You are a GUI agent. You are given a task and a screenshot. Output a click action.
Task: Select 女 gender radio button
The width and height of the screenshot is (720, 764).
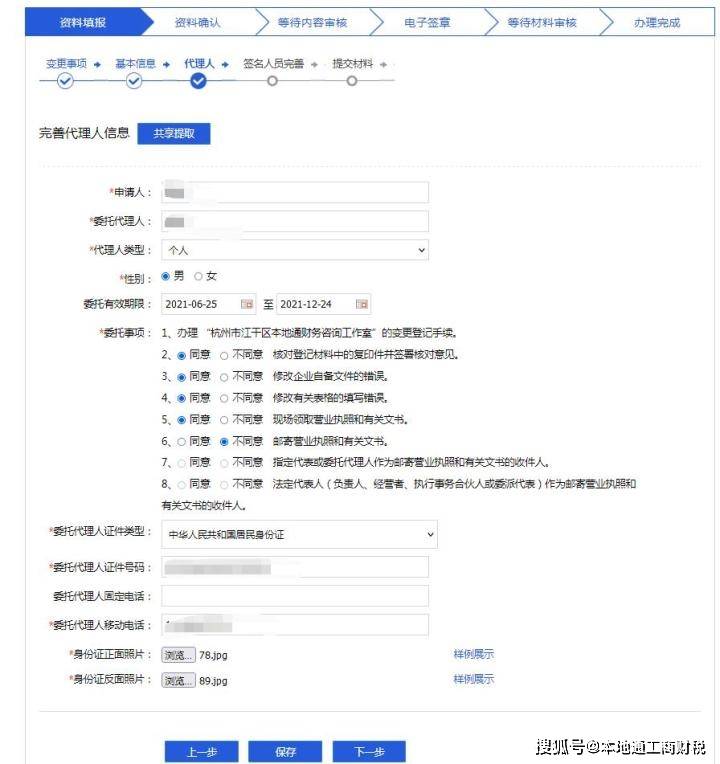click(198, 276)
